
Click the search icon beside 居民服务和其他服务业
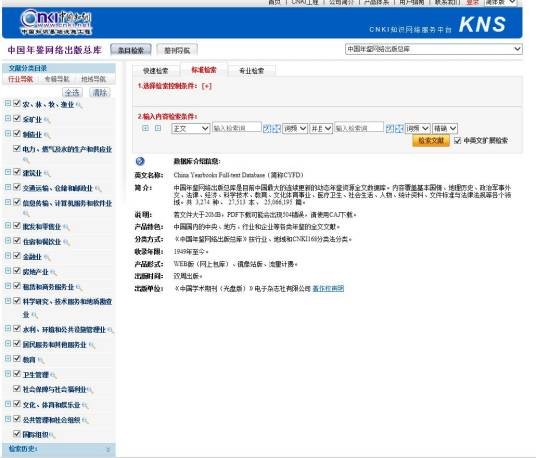[92, 345]
